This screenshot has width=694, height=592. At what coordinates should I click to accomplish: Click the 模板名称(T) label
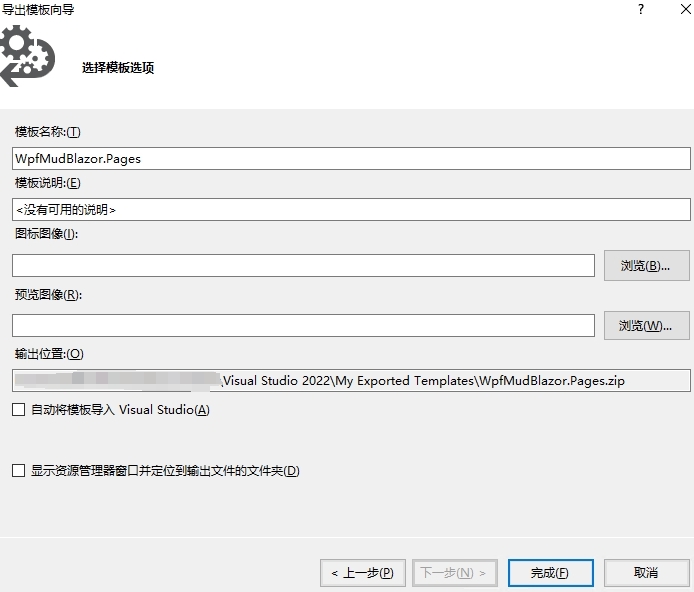[48, 132]
